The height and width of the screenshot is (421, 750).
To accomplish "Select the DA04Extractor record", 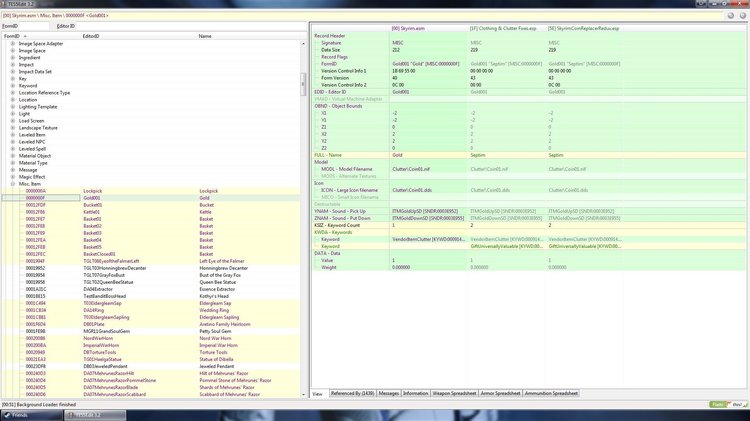I will pos(151,289).
